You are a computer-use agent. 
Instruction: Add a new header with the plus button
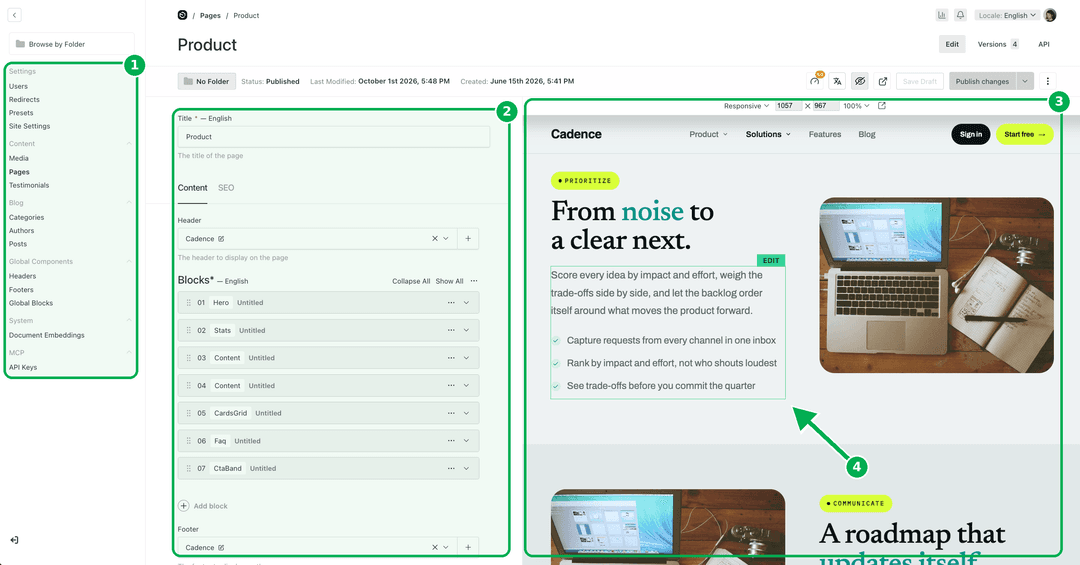[468, 238]
